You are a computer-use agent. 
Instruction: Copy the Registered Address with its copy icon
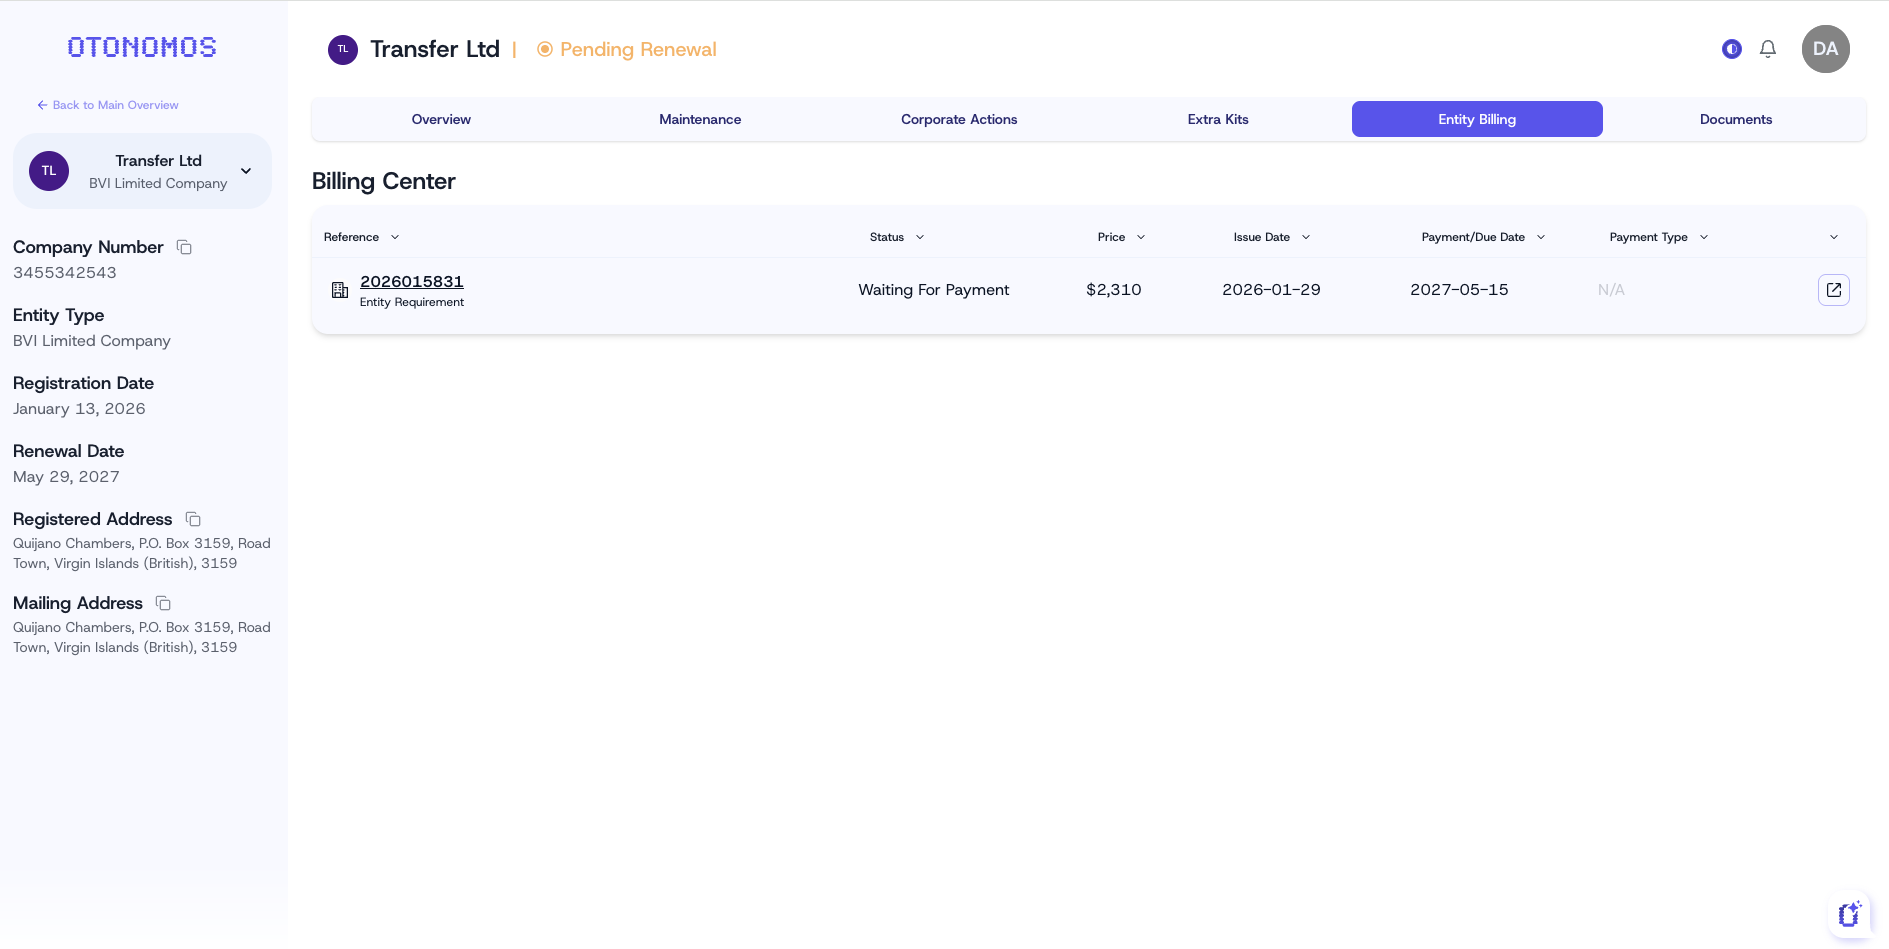pos(192,519)
